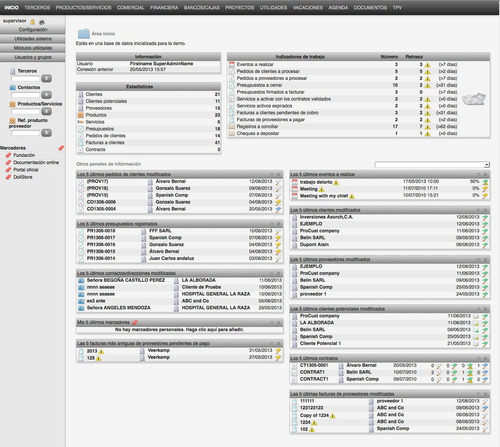Screen dimensions: 500x447
Task: Click the go button of Terceros search
Action: 46,78
